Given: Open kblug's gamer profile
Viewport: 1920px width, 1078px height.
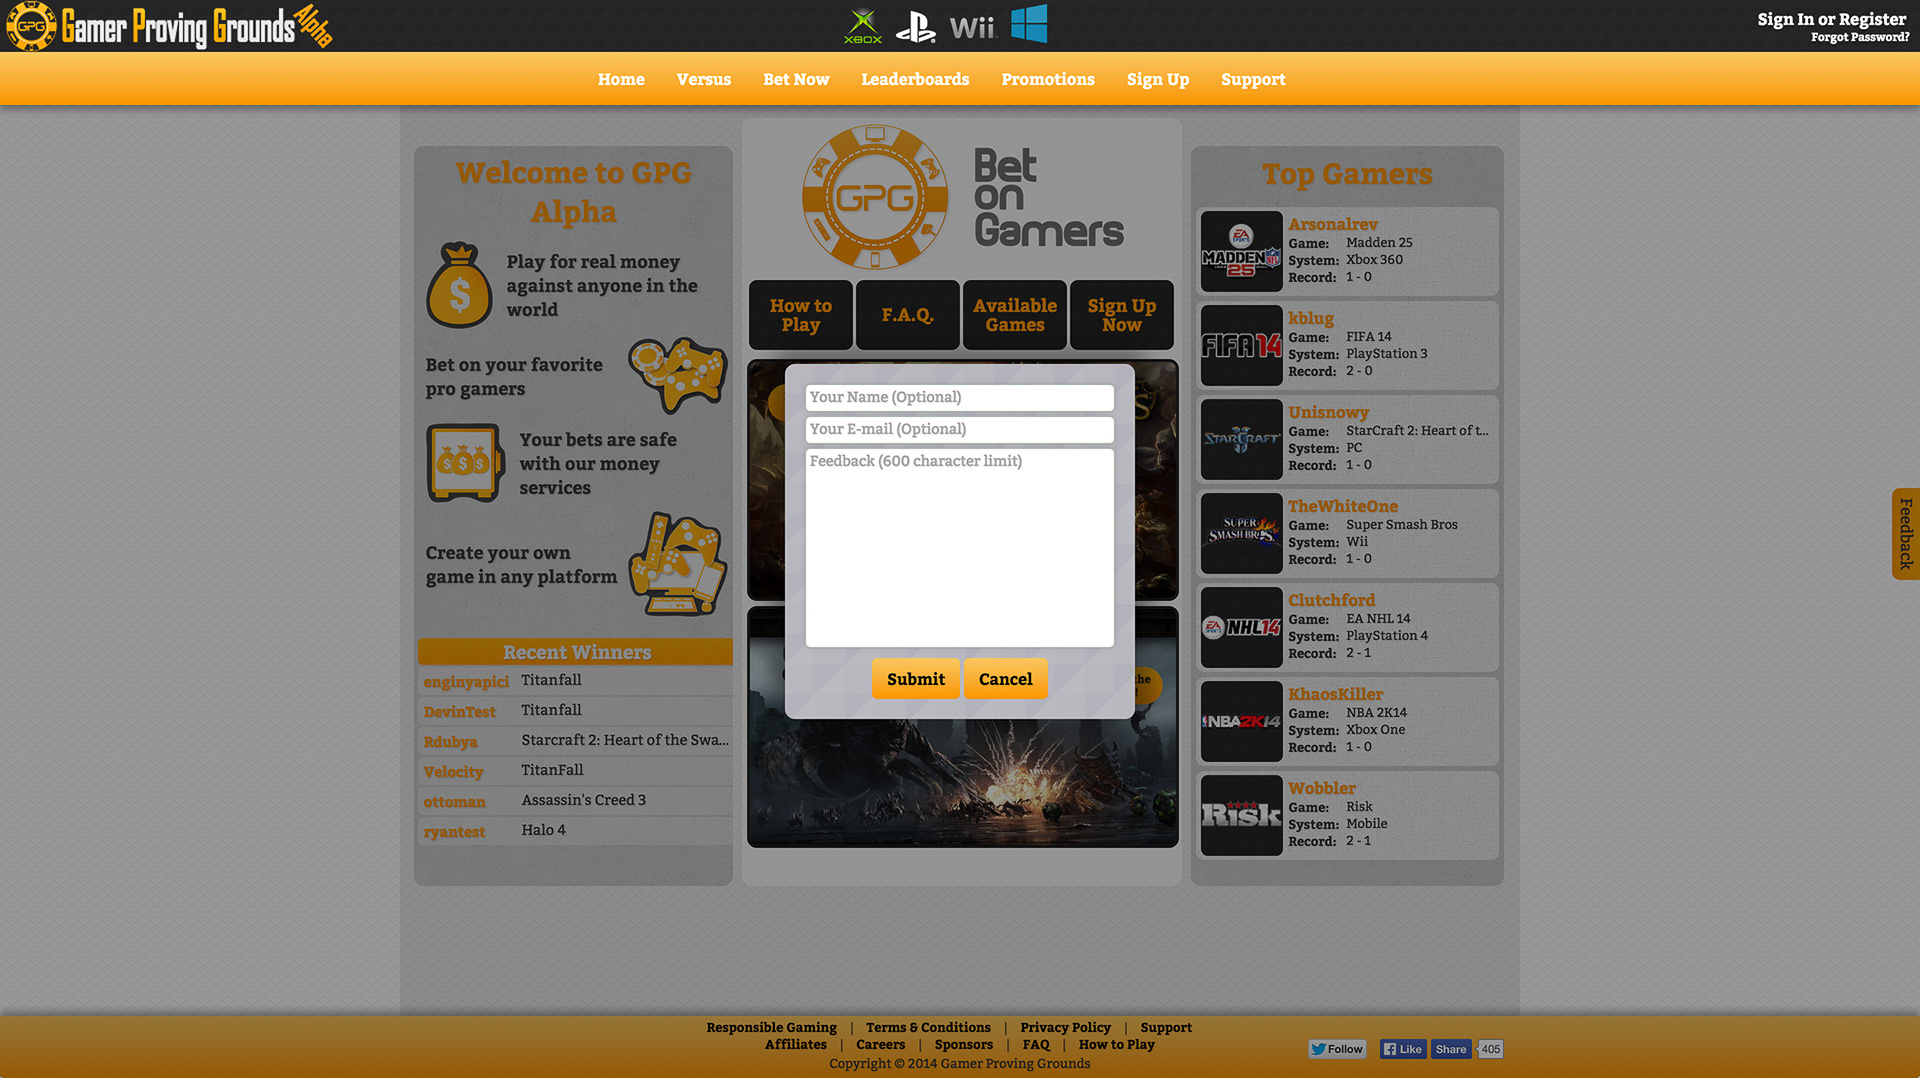Looking at the screenshot, I should [1311, 318].
